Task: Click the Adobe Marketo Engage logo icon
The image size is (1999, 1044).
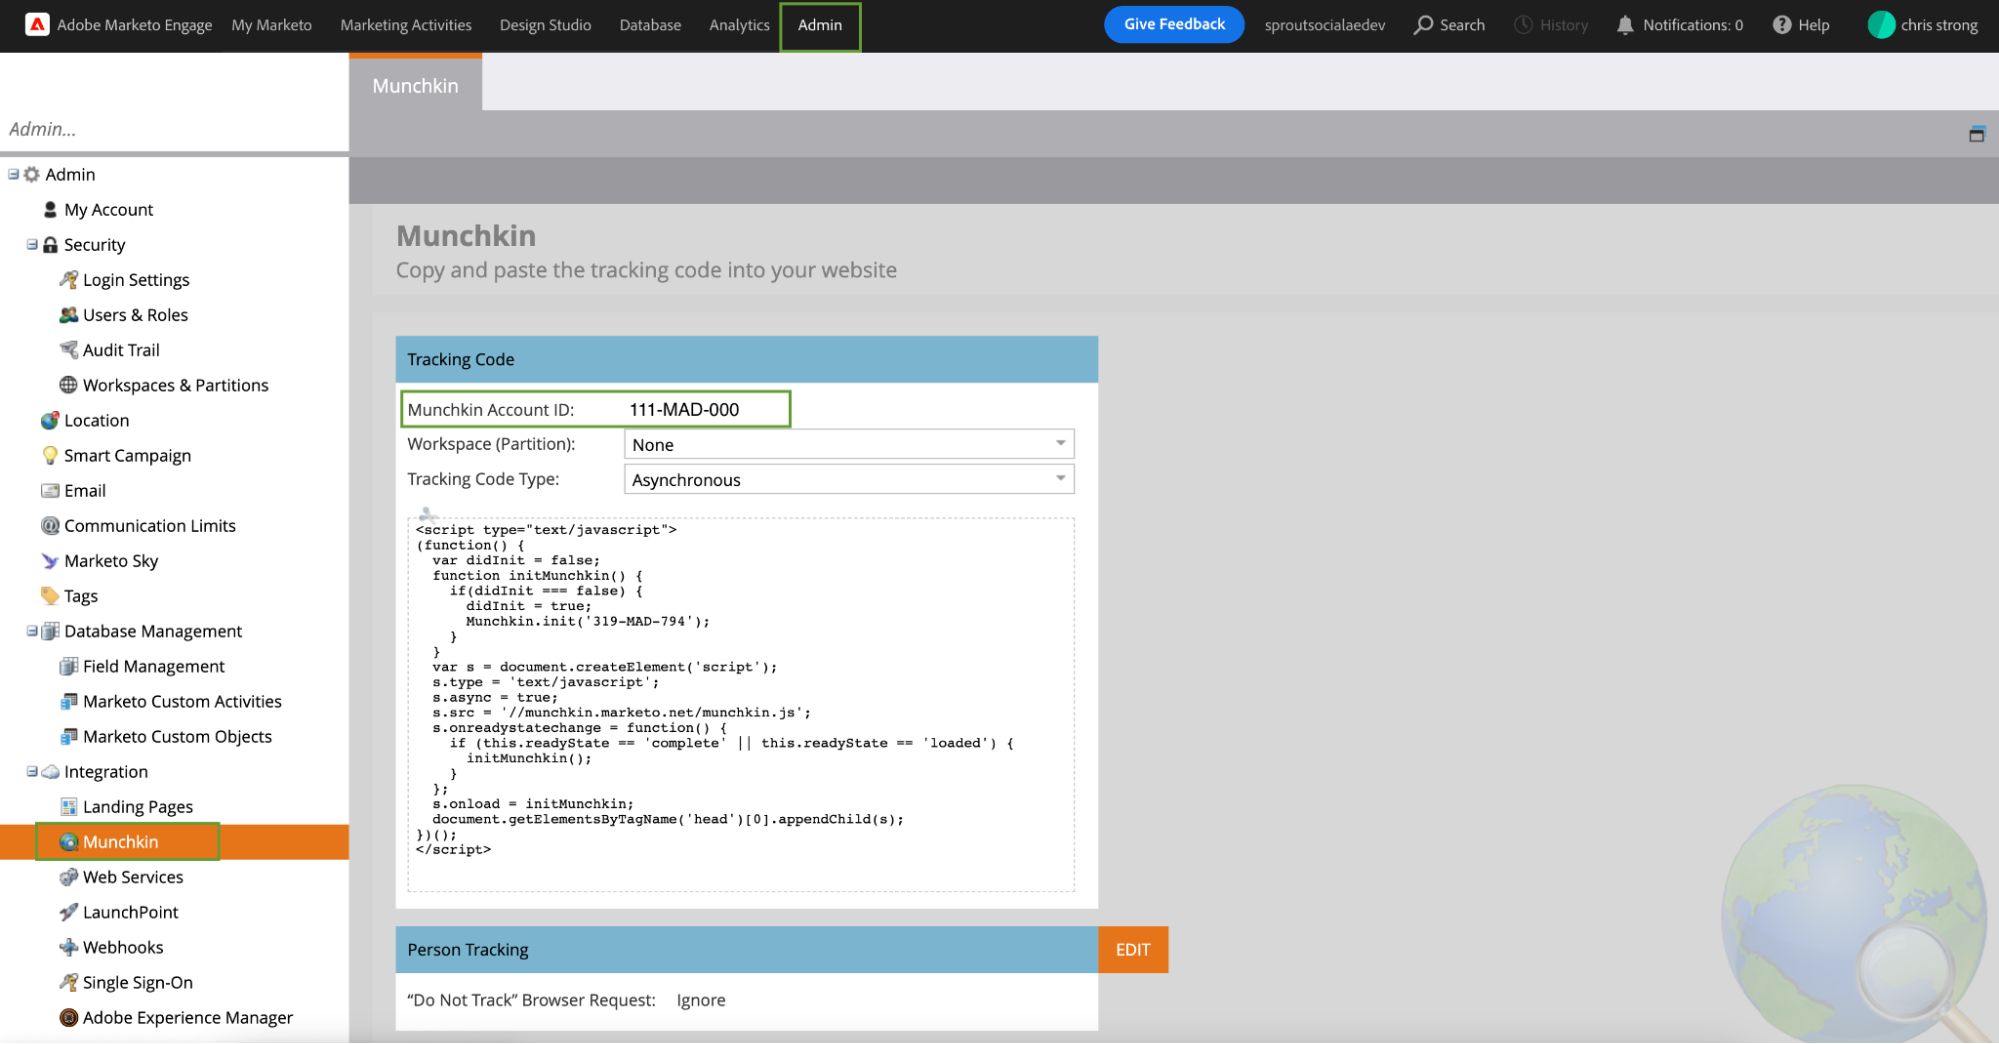Action: tap(37, 25)
